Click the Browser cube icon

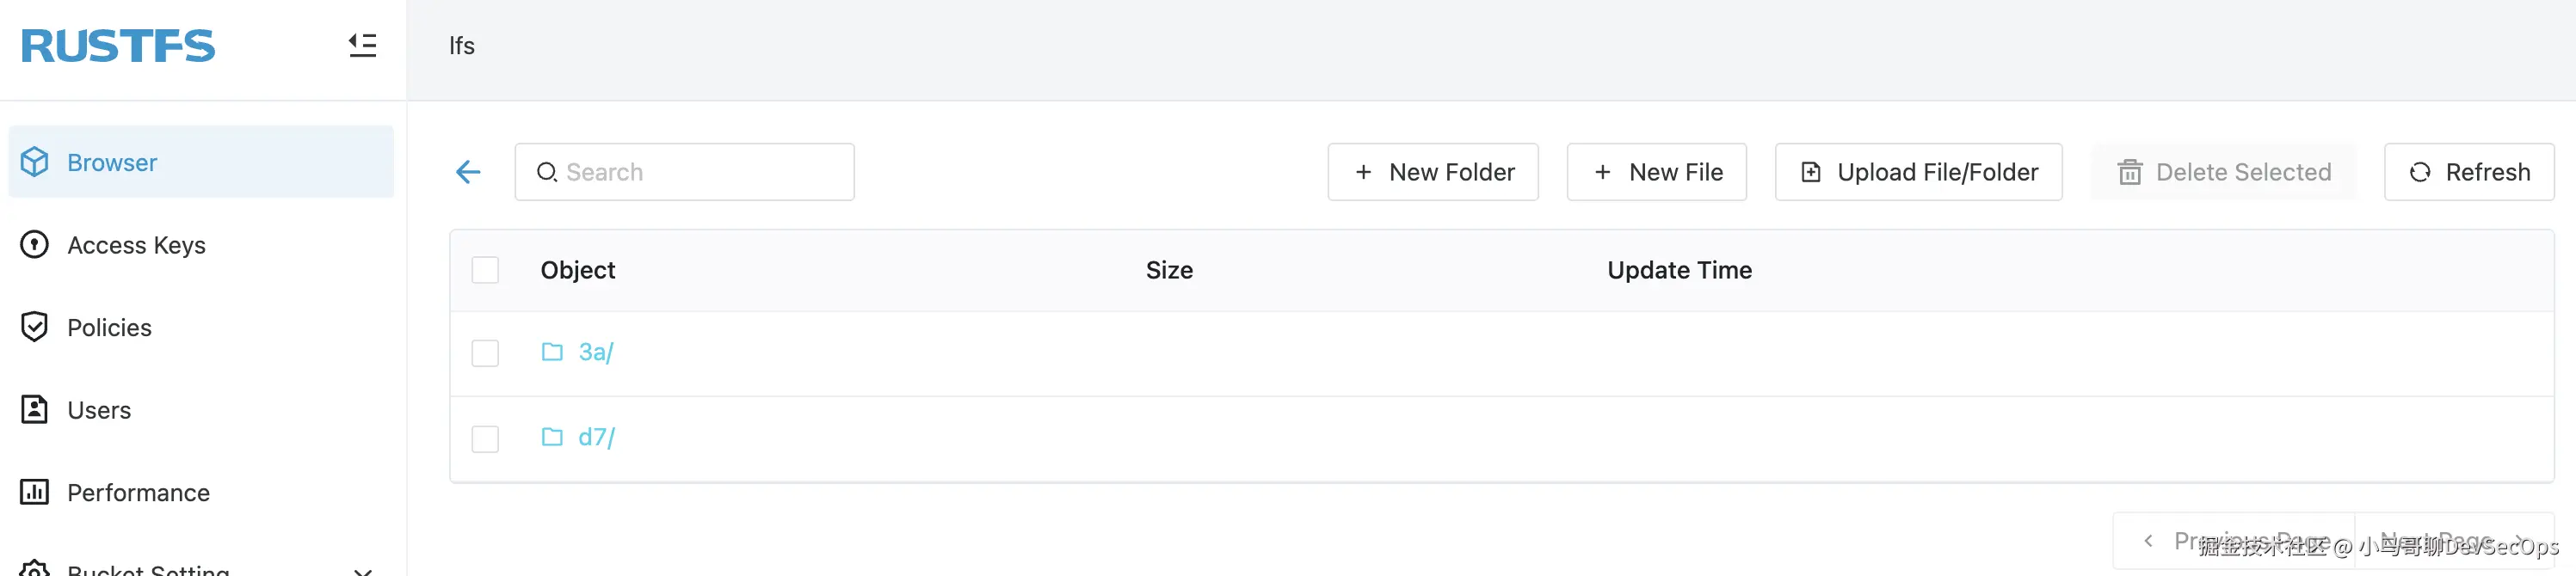coord(35,162)
